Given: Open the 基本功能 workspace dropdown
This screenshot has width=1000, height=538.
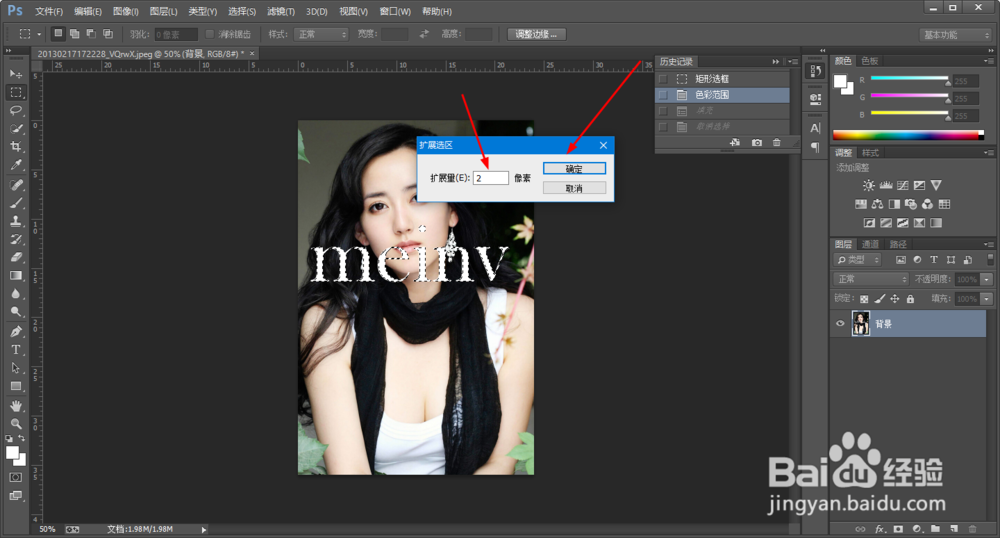Looking at the screenshot, I should coord(955,34).
